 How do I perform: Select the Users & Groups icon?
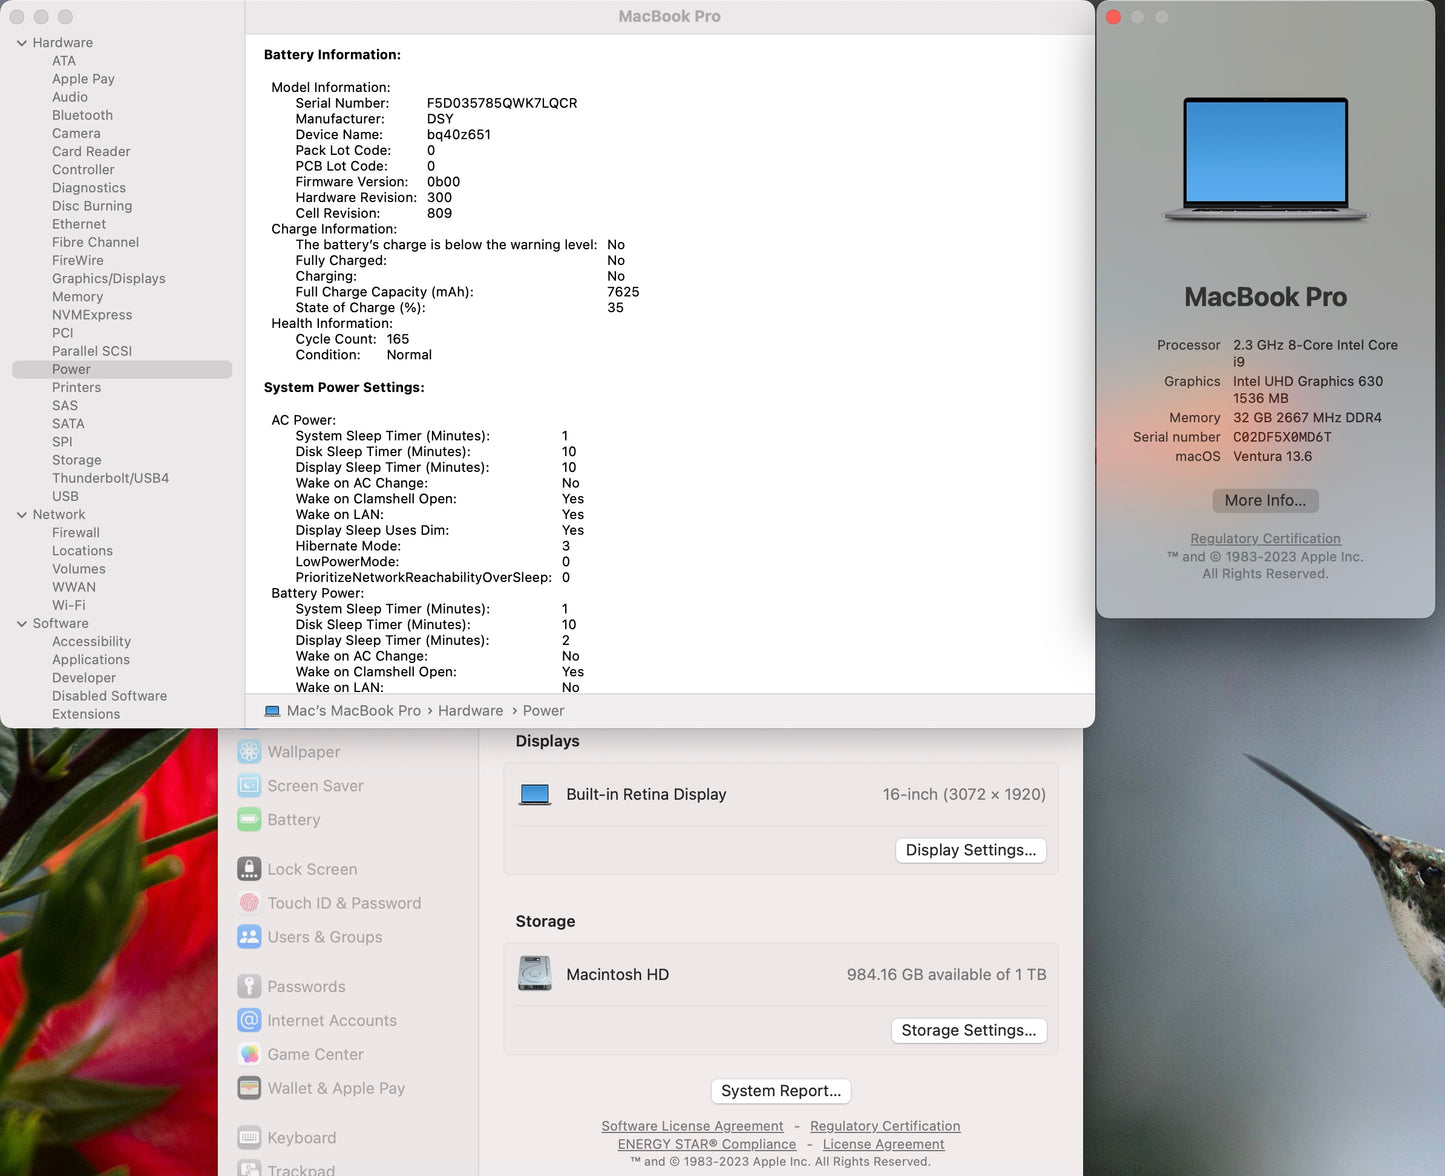[x=249, y=937]
